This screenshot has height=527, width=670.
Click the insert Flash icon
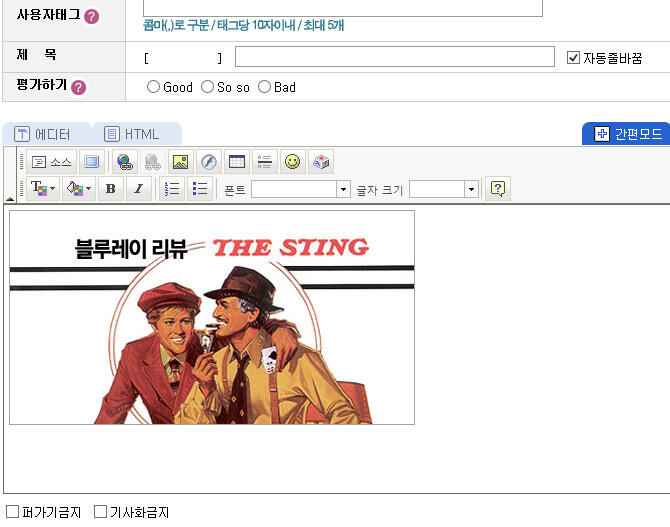(x=209, y=162)
